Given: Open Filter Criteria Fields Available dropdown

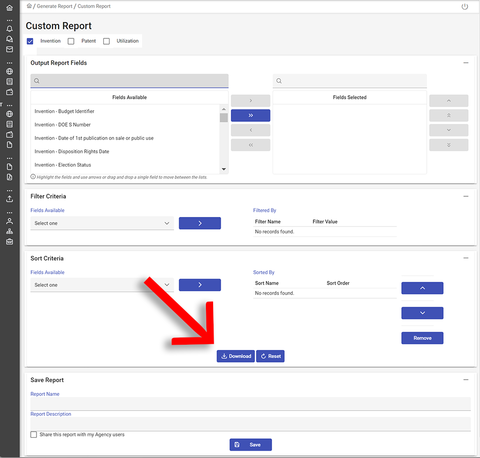Looking at the screenshot, I should [x=102, y=223].
